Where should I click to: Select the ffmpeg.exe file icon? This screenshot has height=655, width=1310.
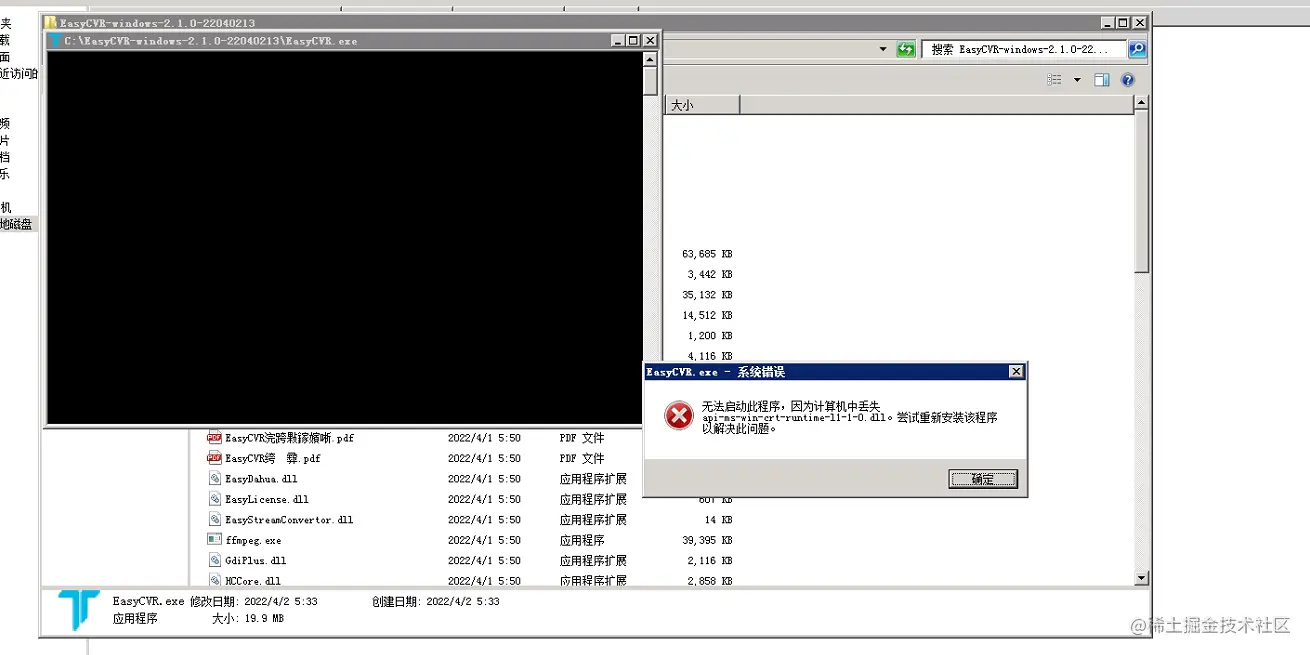click(214, 539)
